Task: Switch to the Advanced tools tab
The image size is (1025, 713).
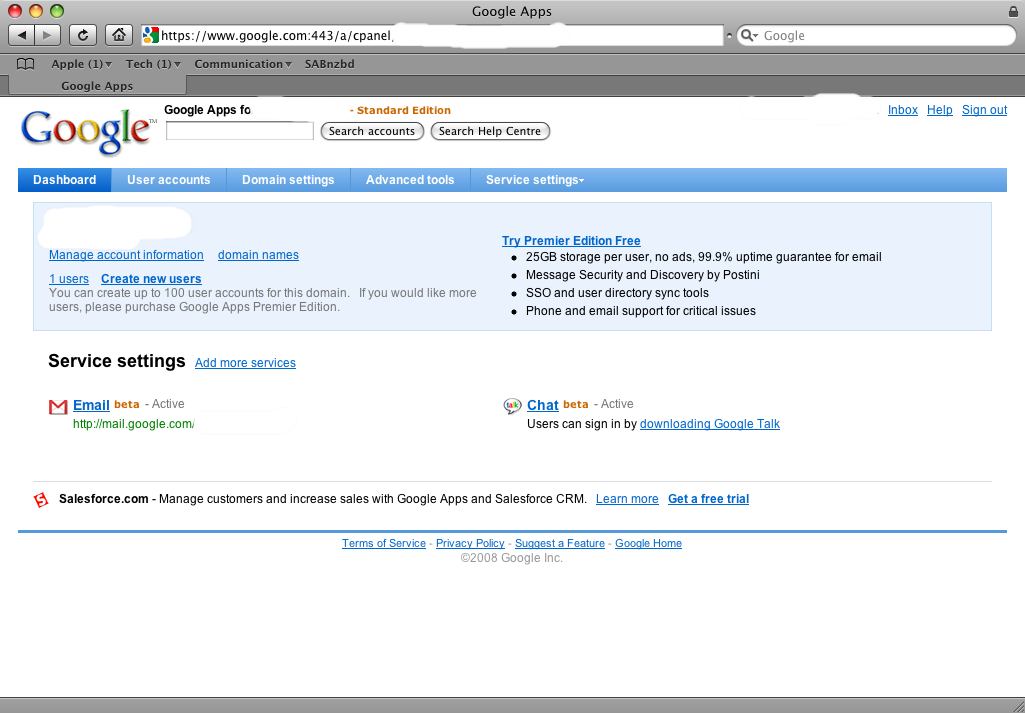Action: (x=410, y=180)
